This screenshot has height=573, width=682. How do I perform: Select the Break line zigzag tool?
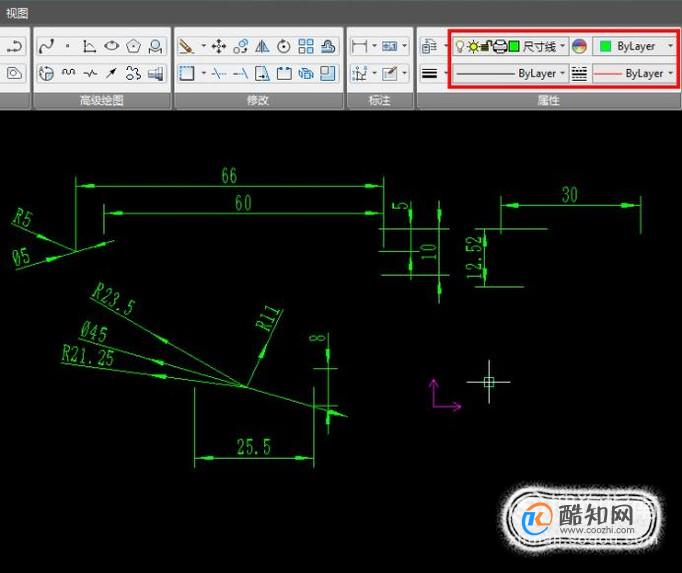[x=90, y=73]
